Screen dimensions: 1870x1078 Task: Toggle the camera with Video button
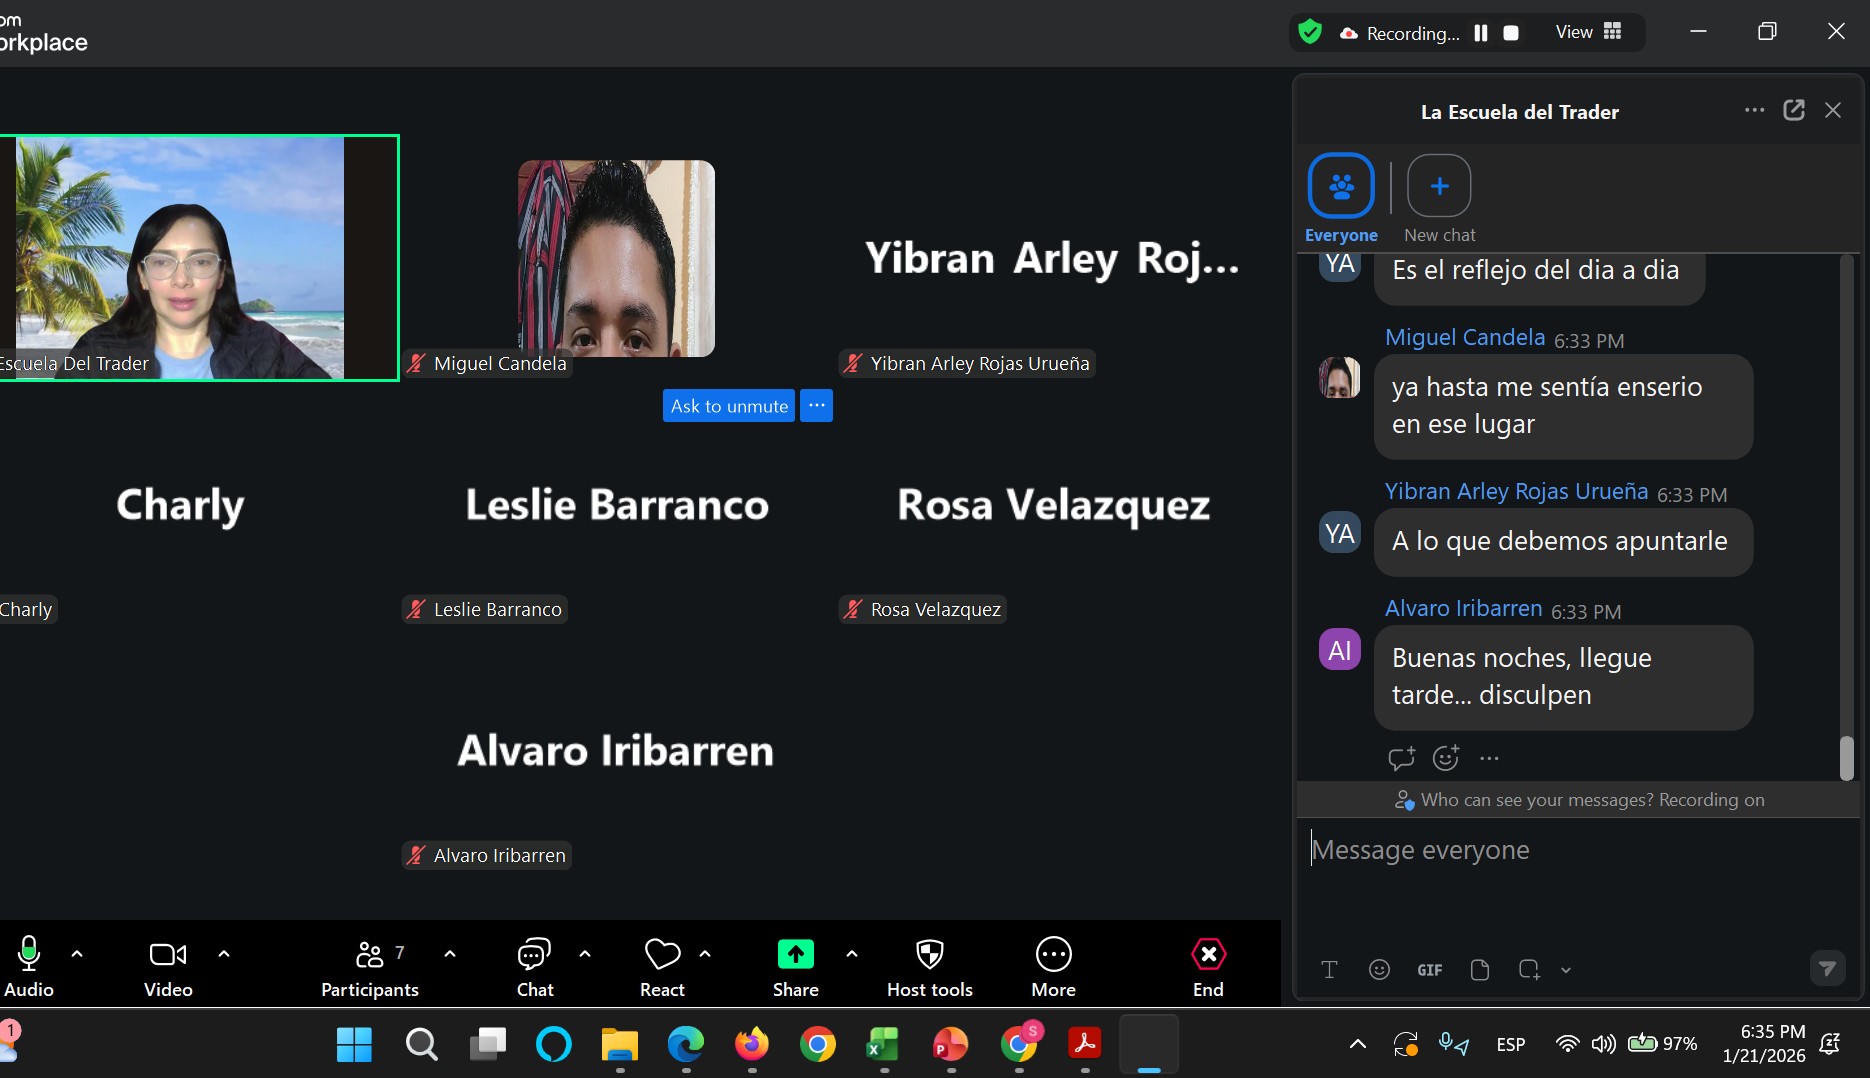[167, 966]
